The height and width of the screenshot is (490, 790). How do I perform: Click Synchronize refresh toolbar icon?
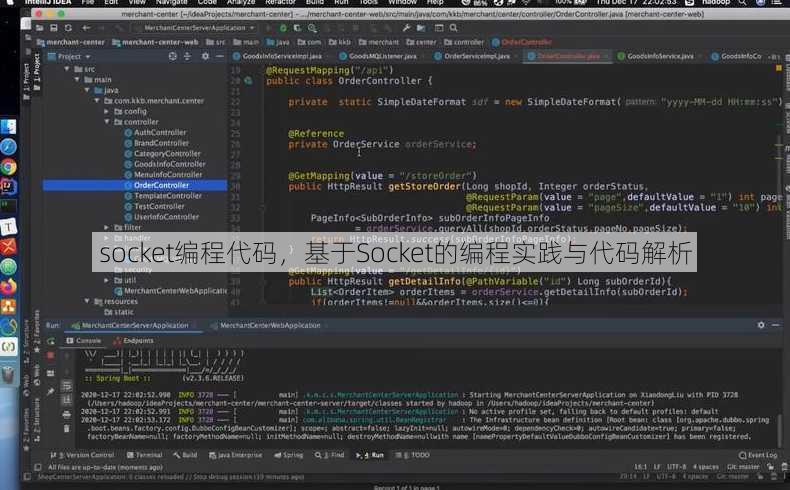68,28
